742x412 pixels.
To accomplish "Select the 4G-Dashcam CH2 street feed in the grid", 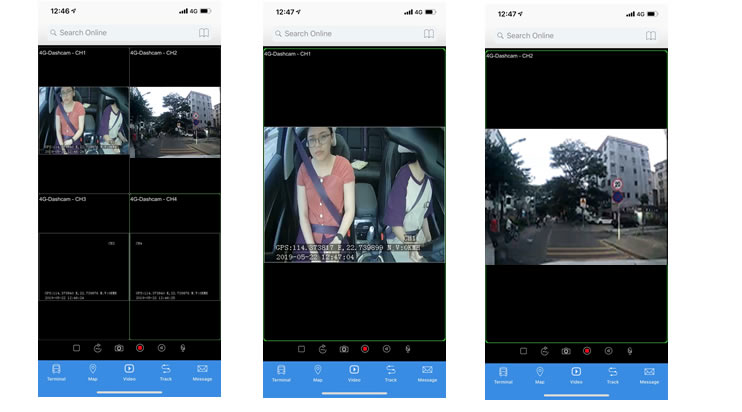I will point(175,122).
